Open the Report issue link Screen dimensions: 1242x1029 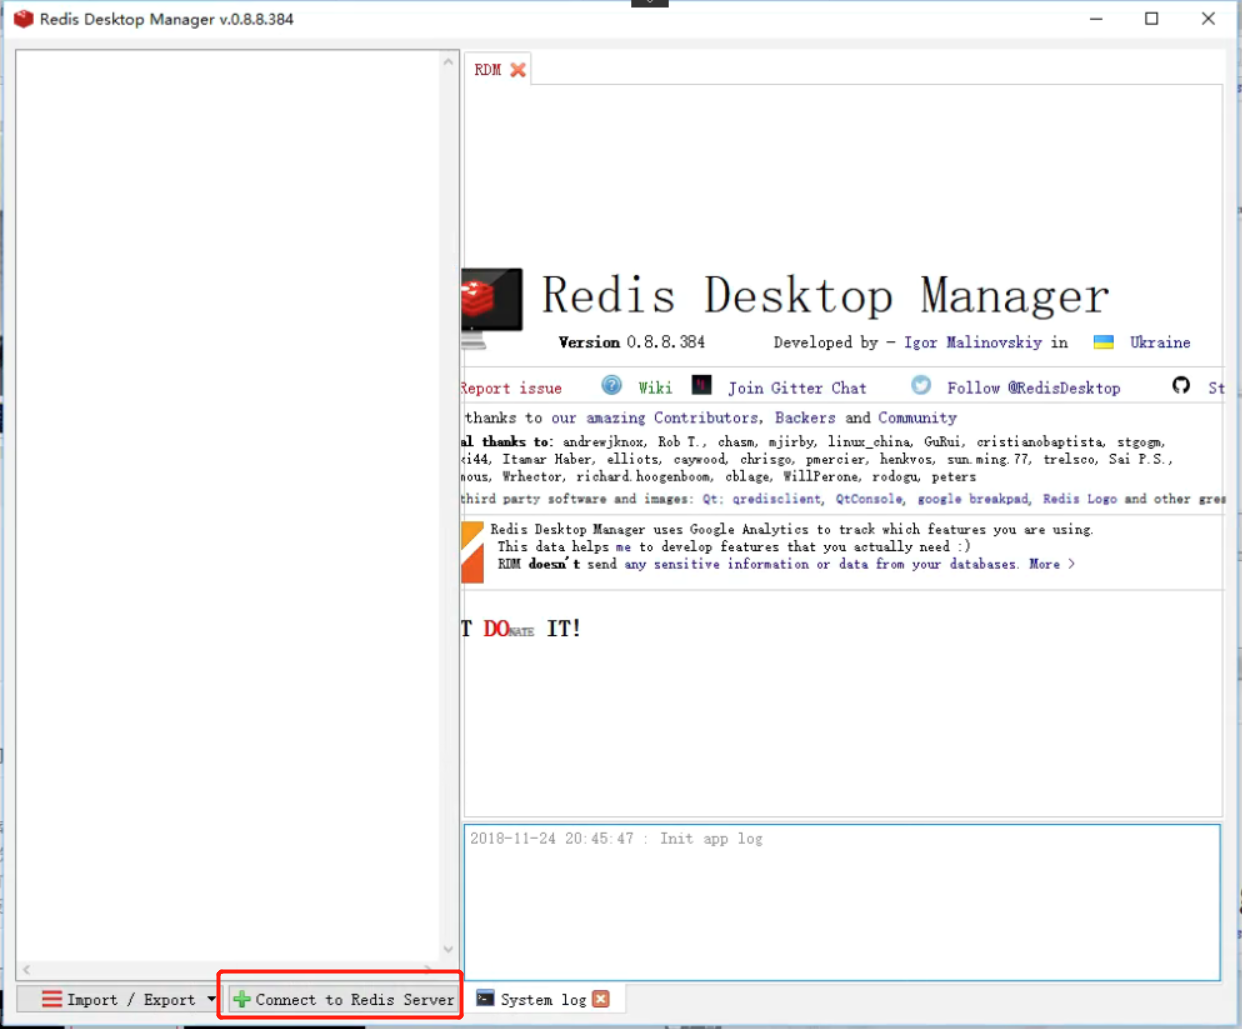(511, 388)
